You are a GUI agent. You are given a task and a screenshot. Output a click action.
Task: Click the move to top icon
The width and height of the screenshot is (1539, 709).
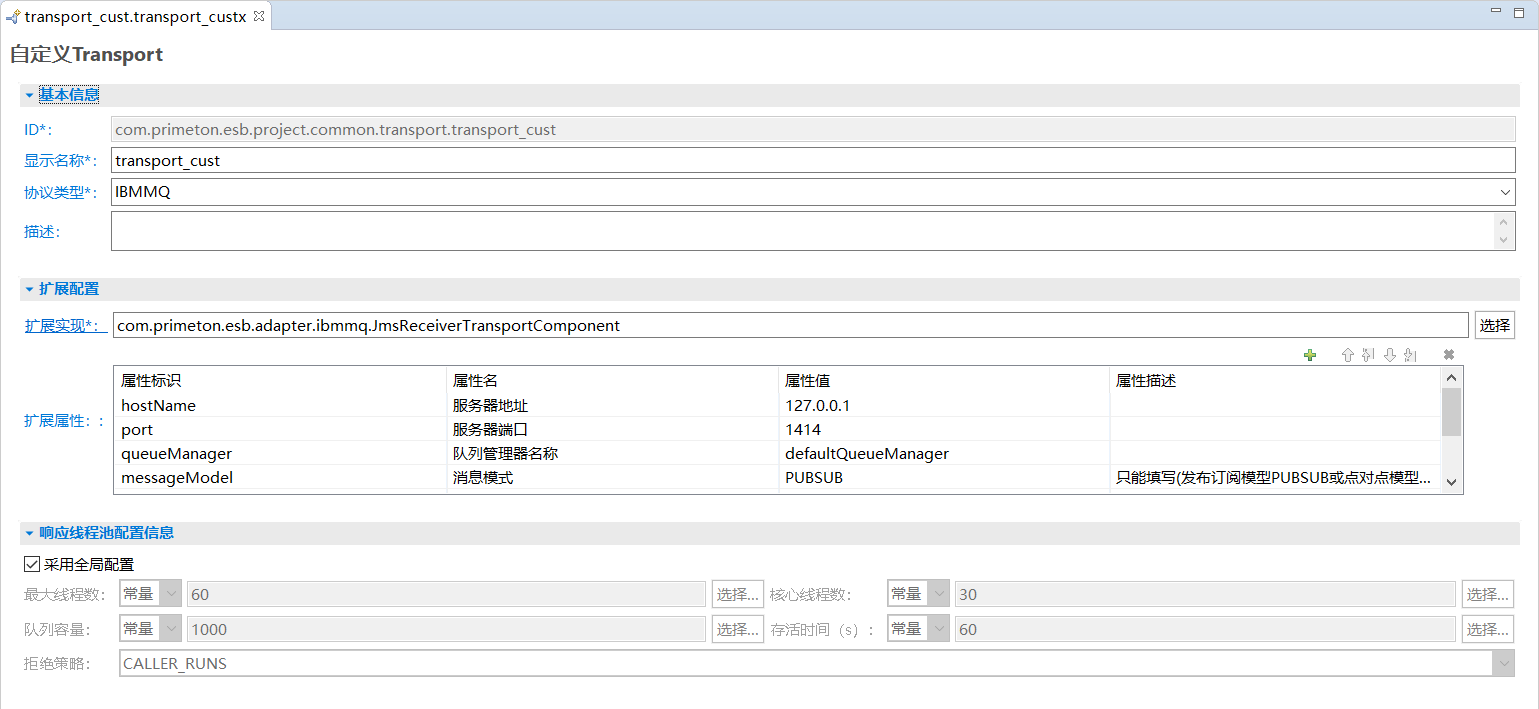coord(1368,355)
